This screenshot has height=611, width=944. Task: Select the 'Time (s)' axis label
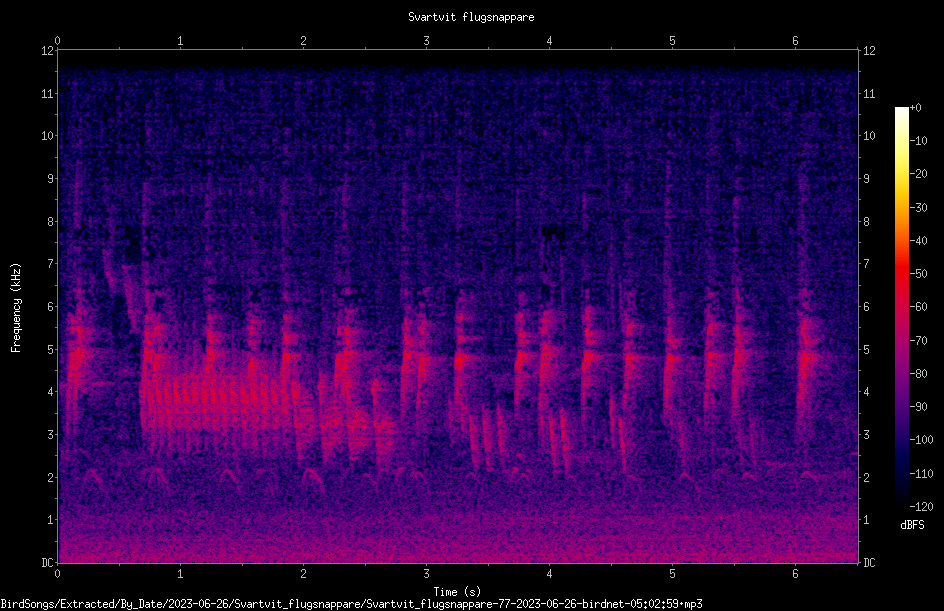[457, 592]
